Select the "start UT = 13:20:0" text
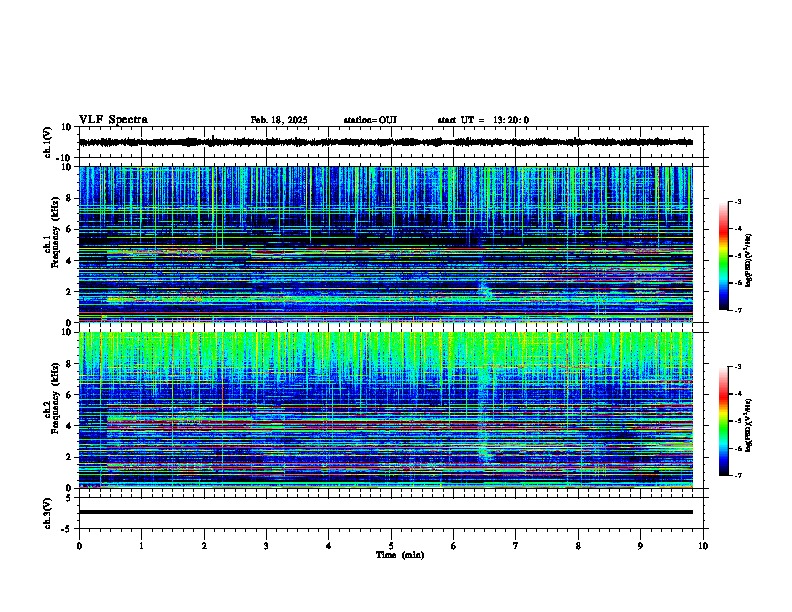 pyautogui.click(x=483, y=120)
